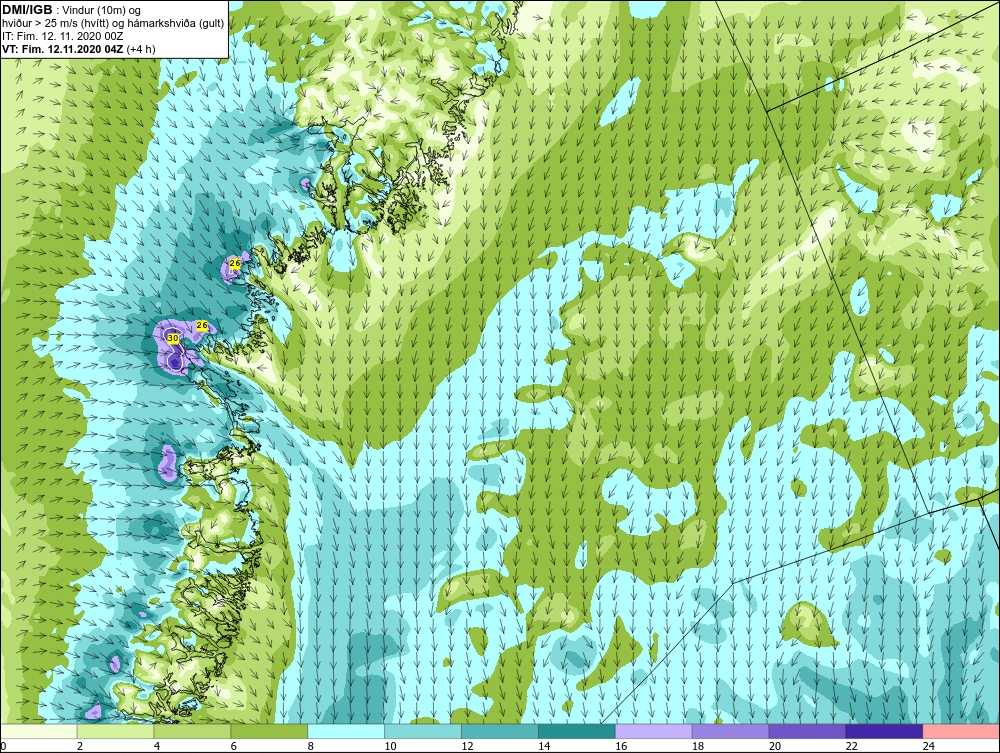This screenshot has width=1000, height=753.
Task: Click the 20–22 m/s violet legend swatch
Action: pos(807,731)
